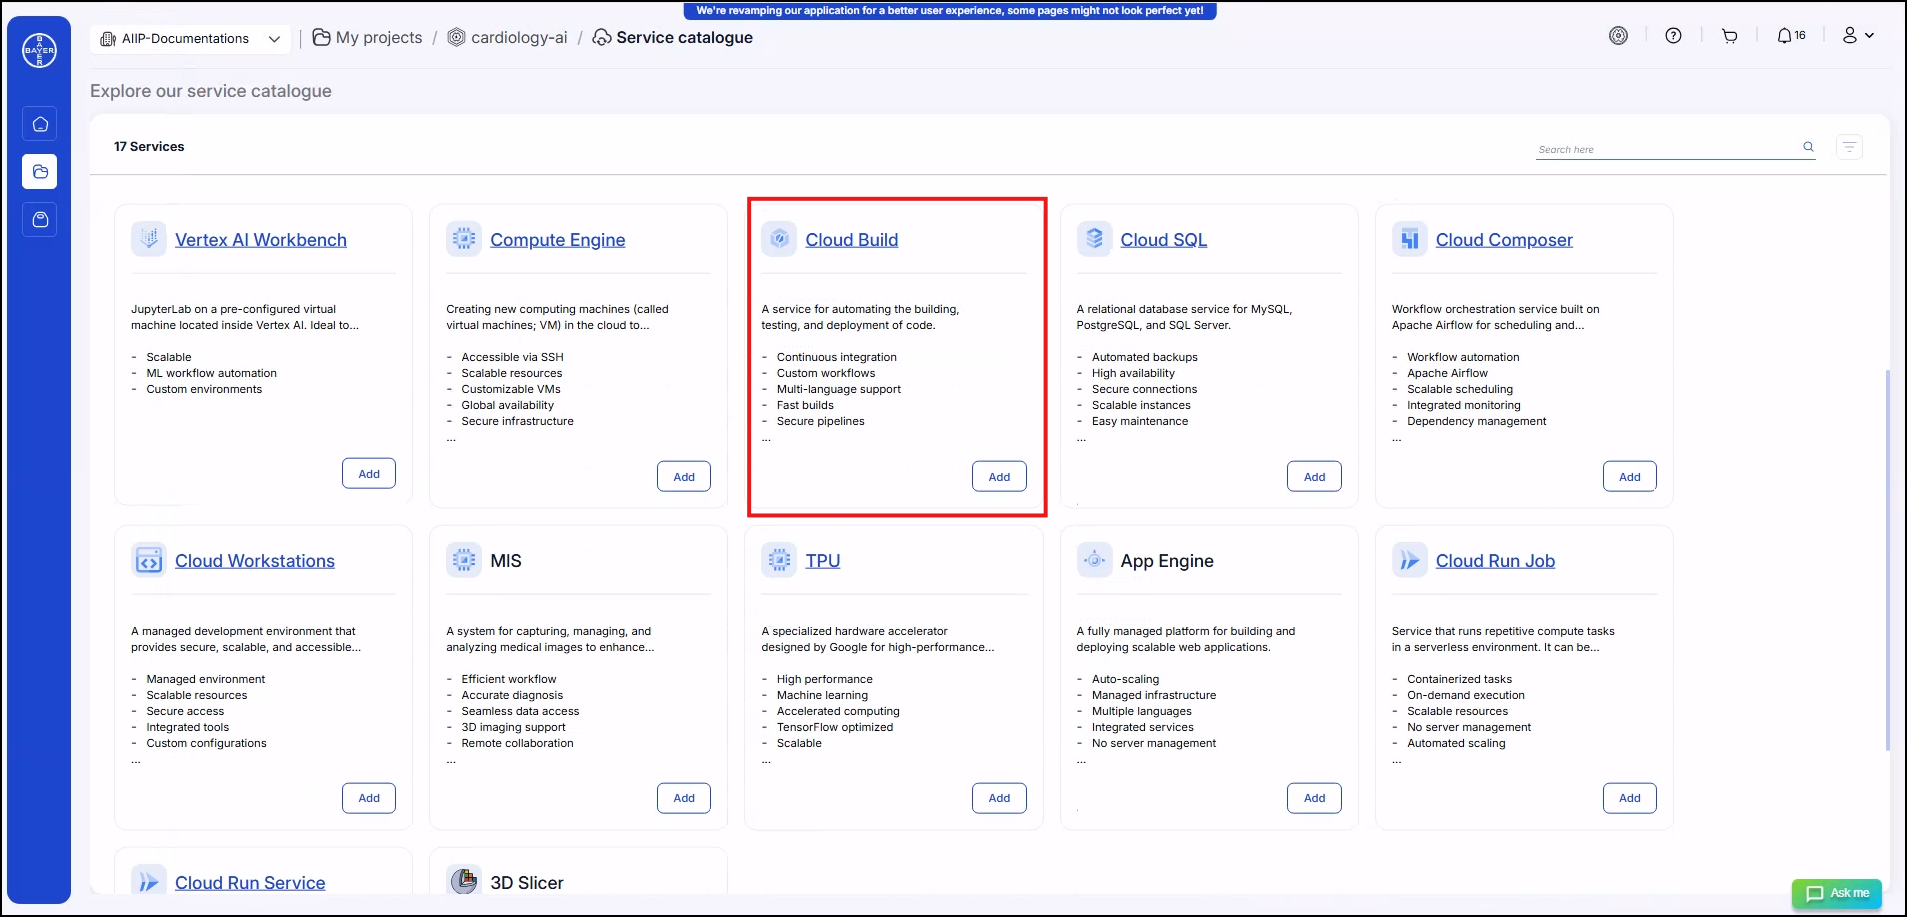Add App Engine service
This screenshot has height=917, width=1907.
(x=1314, y=798)
